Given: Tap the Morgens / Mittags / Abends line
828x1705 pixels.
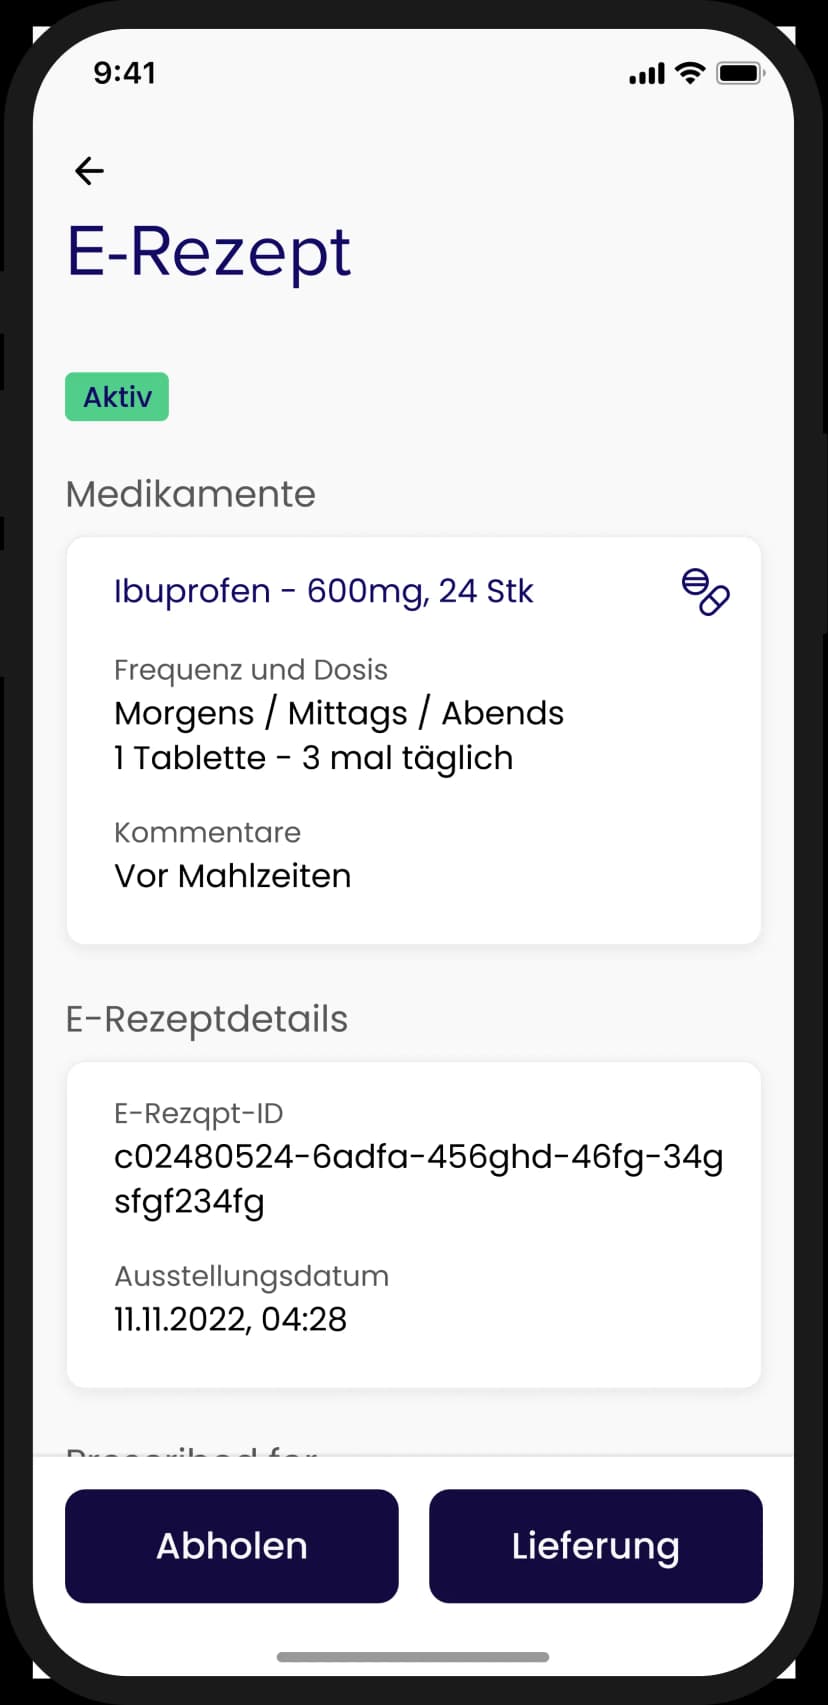Looking at the screenshot, I should pos(339,713).
